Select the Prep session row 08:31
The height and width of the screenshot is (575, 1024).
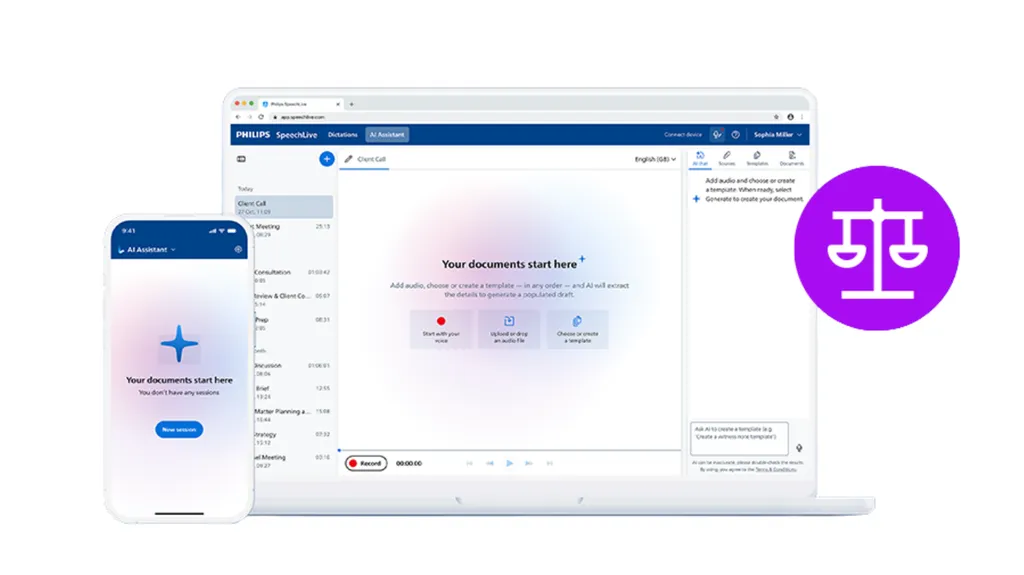292,323
